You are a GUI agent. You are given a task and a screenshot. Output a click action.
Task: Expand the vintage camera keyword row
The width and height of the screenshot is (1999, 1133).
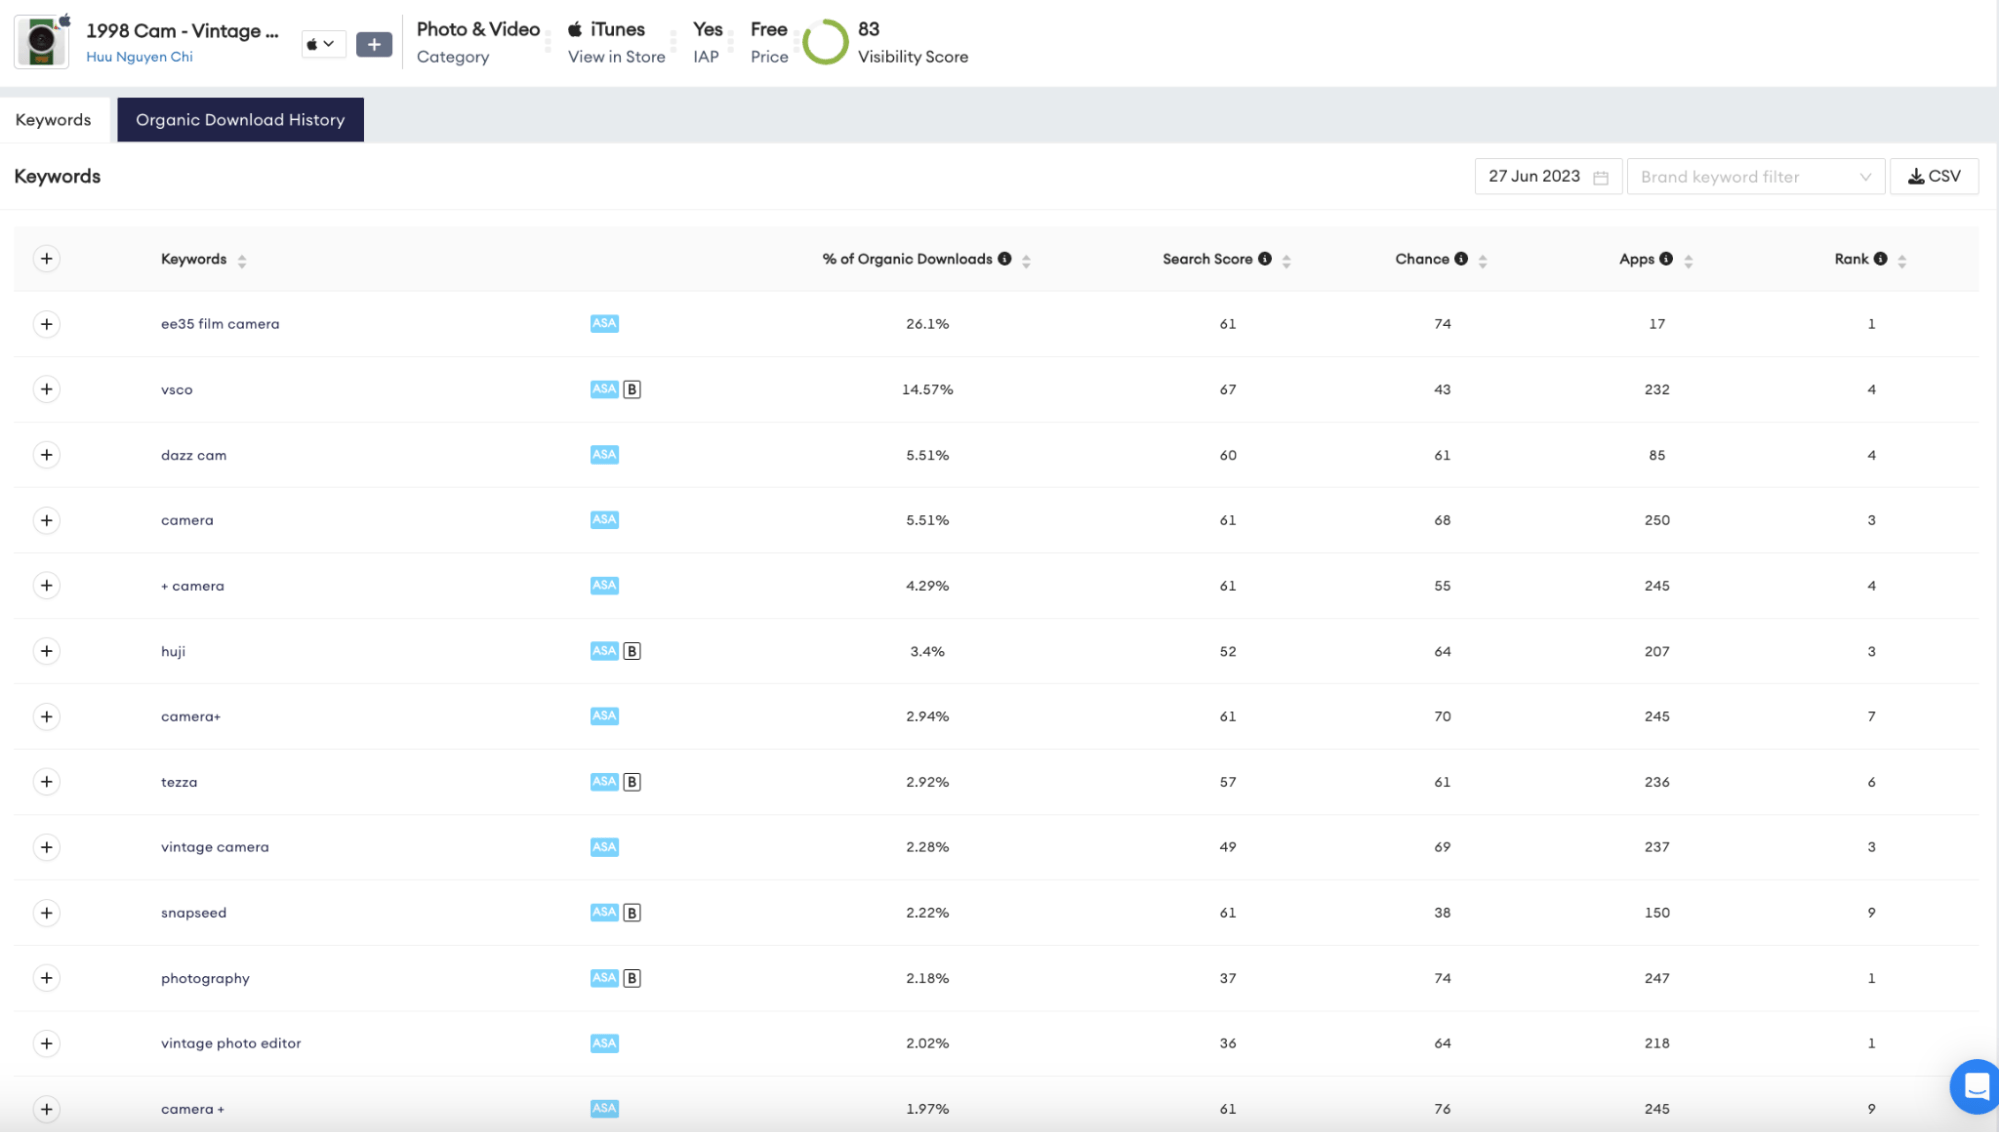pyautogui.click(x=46, y=847)
